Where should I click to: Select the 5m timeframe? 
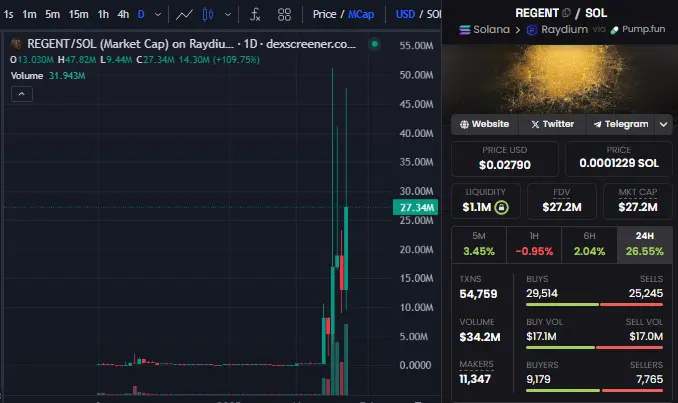pyautogui.click(x=53, y=14)
